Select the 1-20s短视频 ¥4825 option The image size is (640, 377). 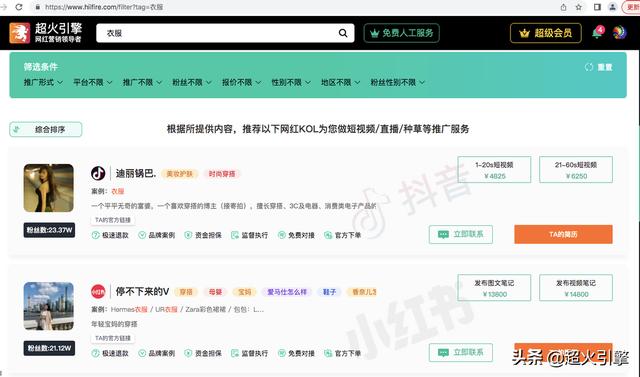494,170
